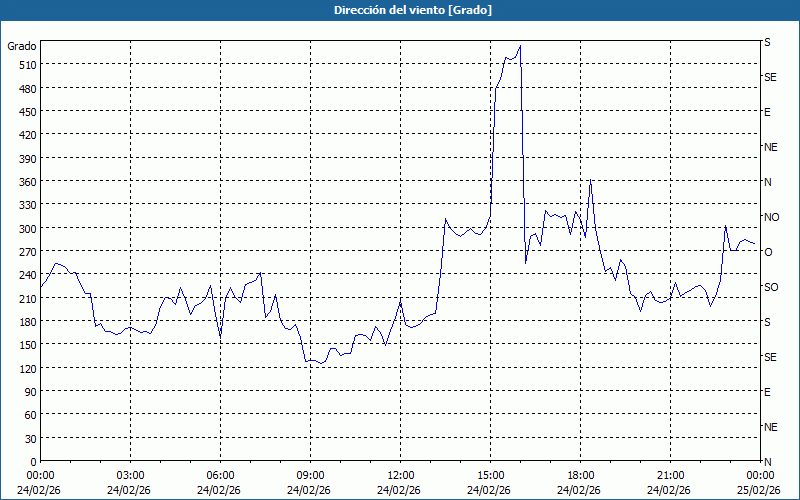The width and height of the screenshot is (800, 500).
Task: Select the 510 value on the degree axis
Action: pos(22,65)
